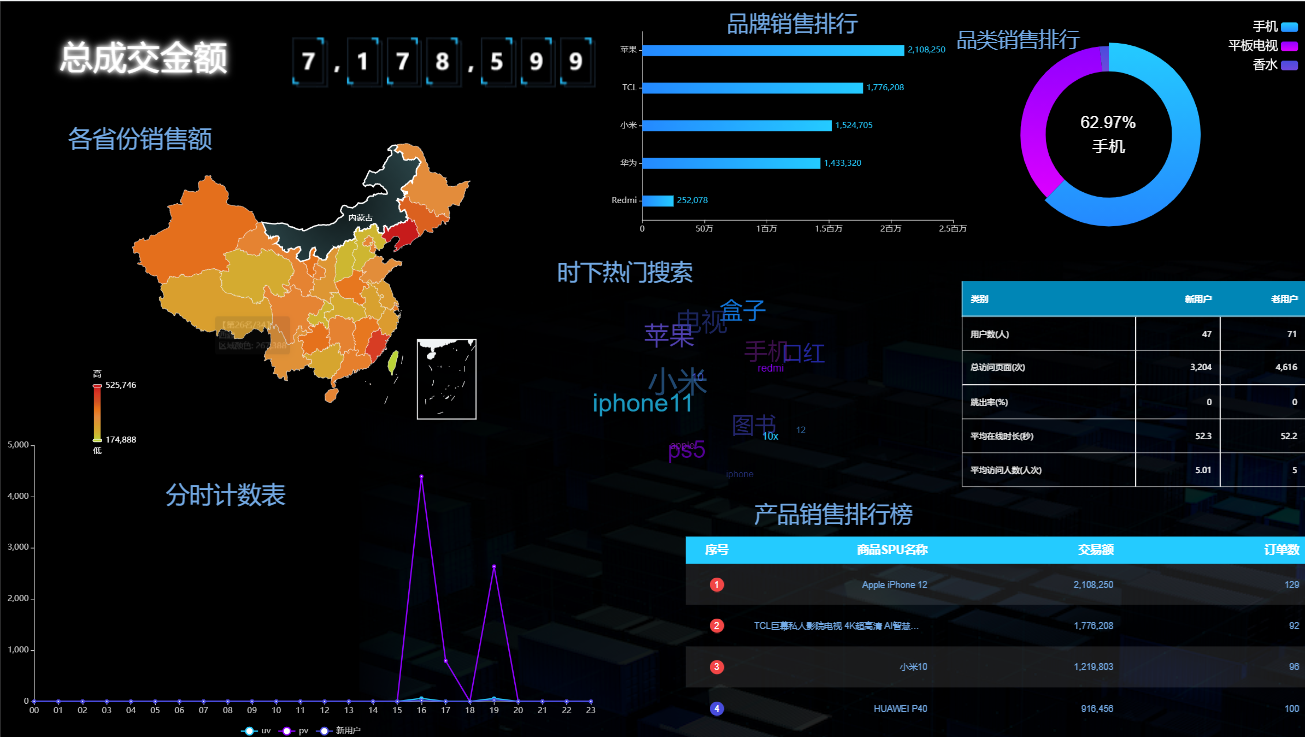The width and height of the screenshot is (1305, 737).
Task: Click the map's red-to-yellow color scale bar
Action: 97,412
